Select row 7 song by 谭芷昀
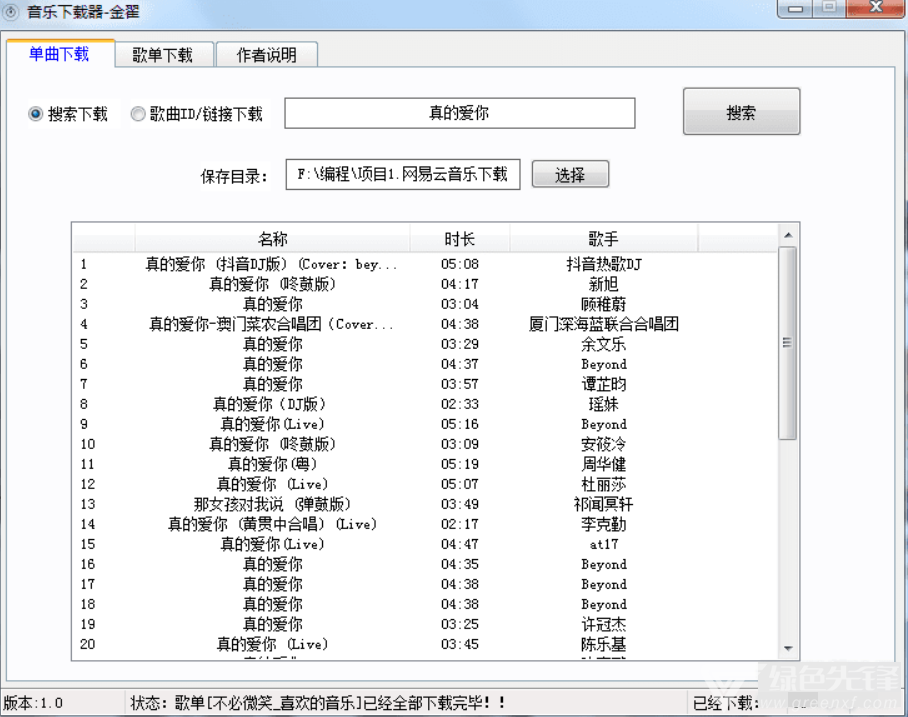 426,384
